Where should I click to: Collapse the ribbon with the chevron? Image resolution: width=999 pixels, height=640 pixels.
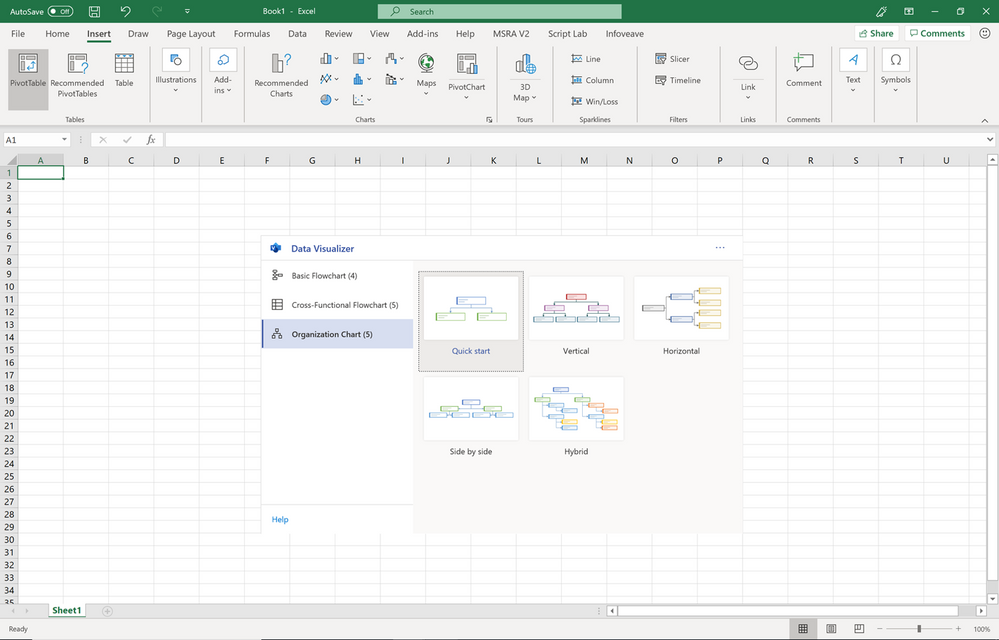point(985,119)
